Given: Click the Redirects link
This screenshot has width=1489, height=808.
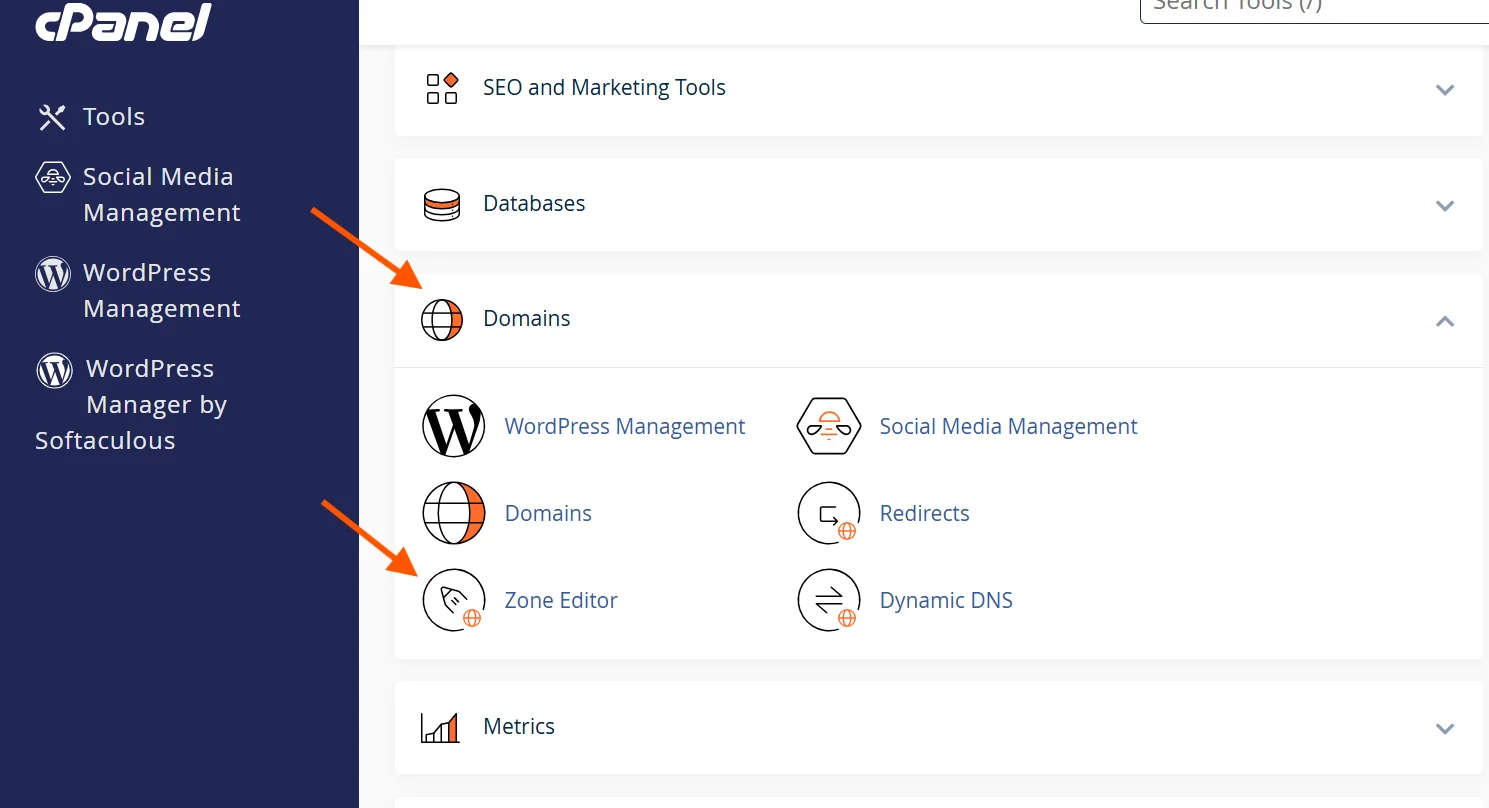Looking at the screenshot, I should coord(923,513).
